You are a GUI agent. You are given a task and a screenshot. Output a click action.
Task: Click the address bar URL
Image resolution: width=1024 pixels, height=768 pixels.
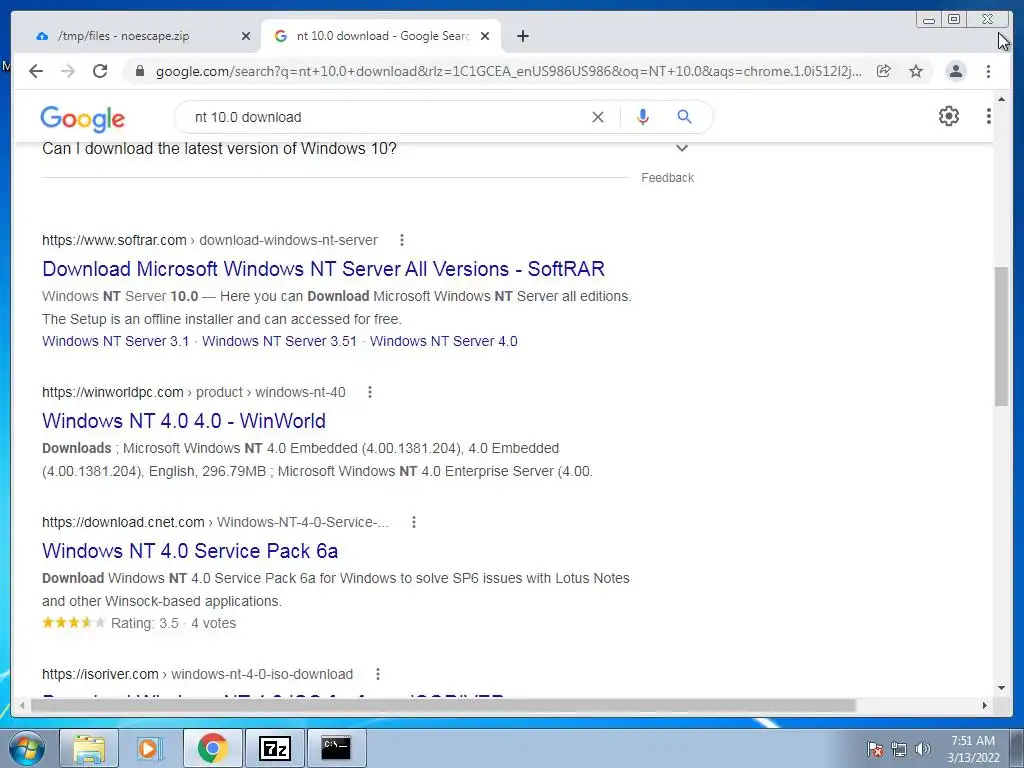coord(508,71)
